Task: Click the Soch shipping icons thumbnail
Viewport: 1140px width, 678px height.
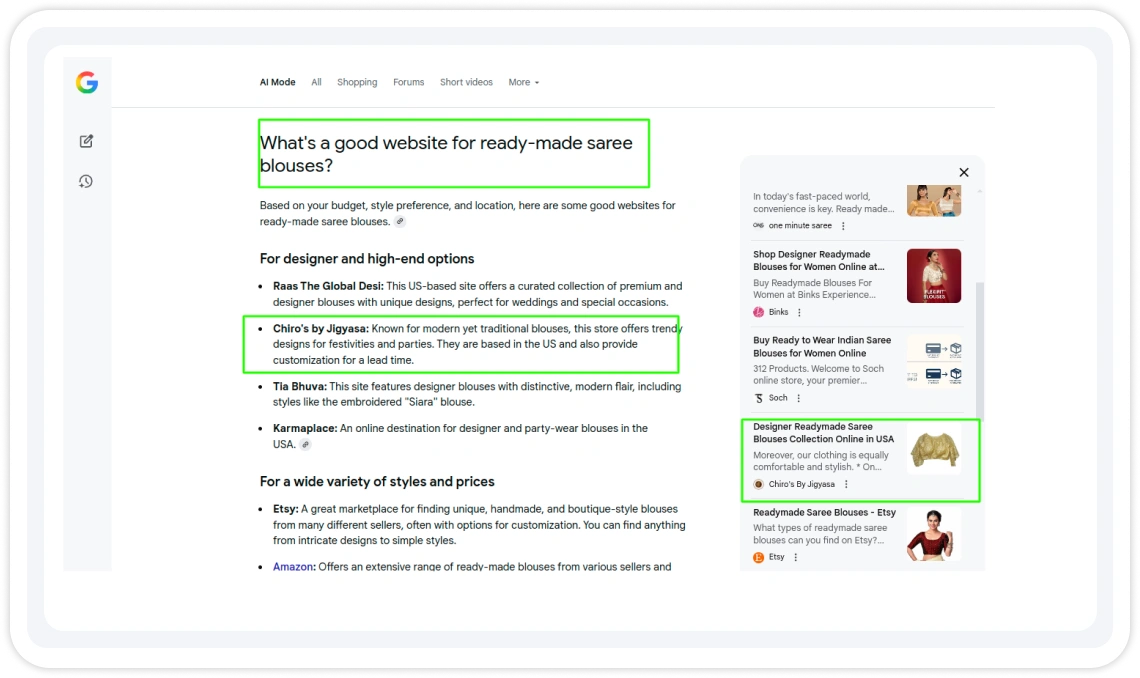Action: 934,362
